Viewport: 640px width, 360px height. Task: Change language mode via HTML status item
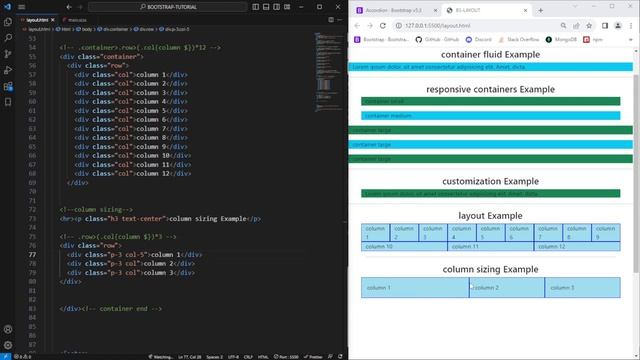(263, 357)
